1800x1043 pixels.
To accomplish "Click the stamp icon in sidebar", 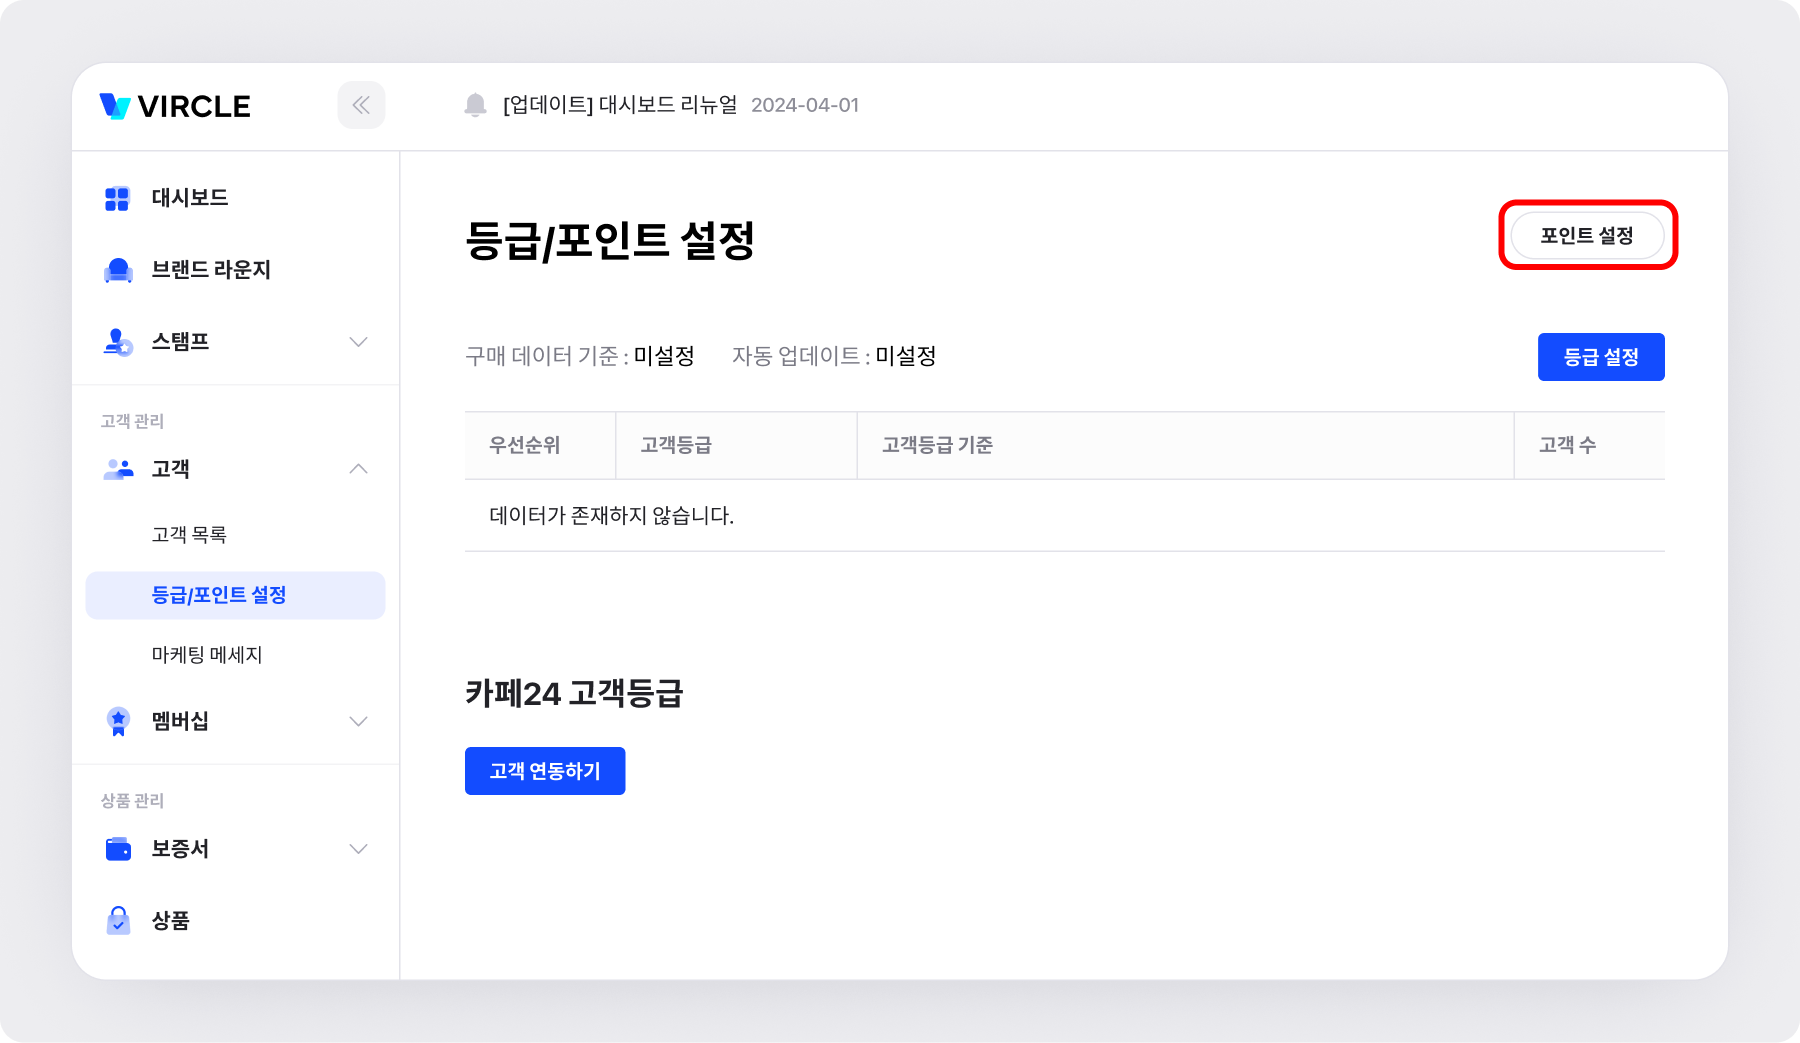I will coord(118,342).
